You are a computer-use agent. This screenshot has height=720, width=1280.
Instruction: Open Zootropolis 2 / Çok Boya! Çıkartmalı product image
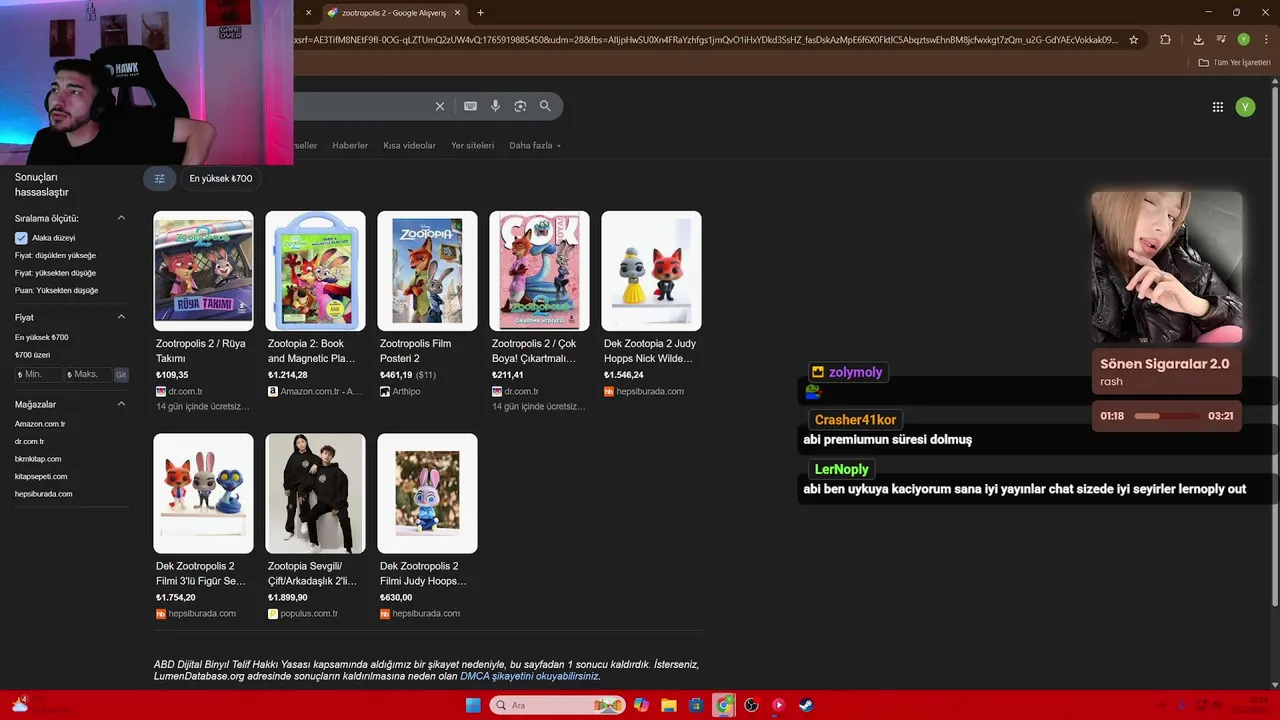click(539, 271)
